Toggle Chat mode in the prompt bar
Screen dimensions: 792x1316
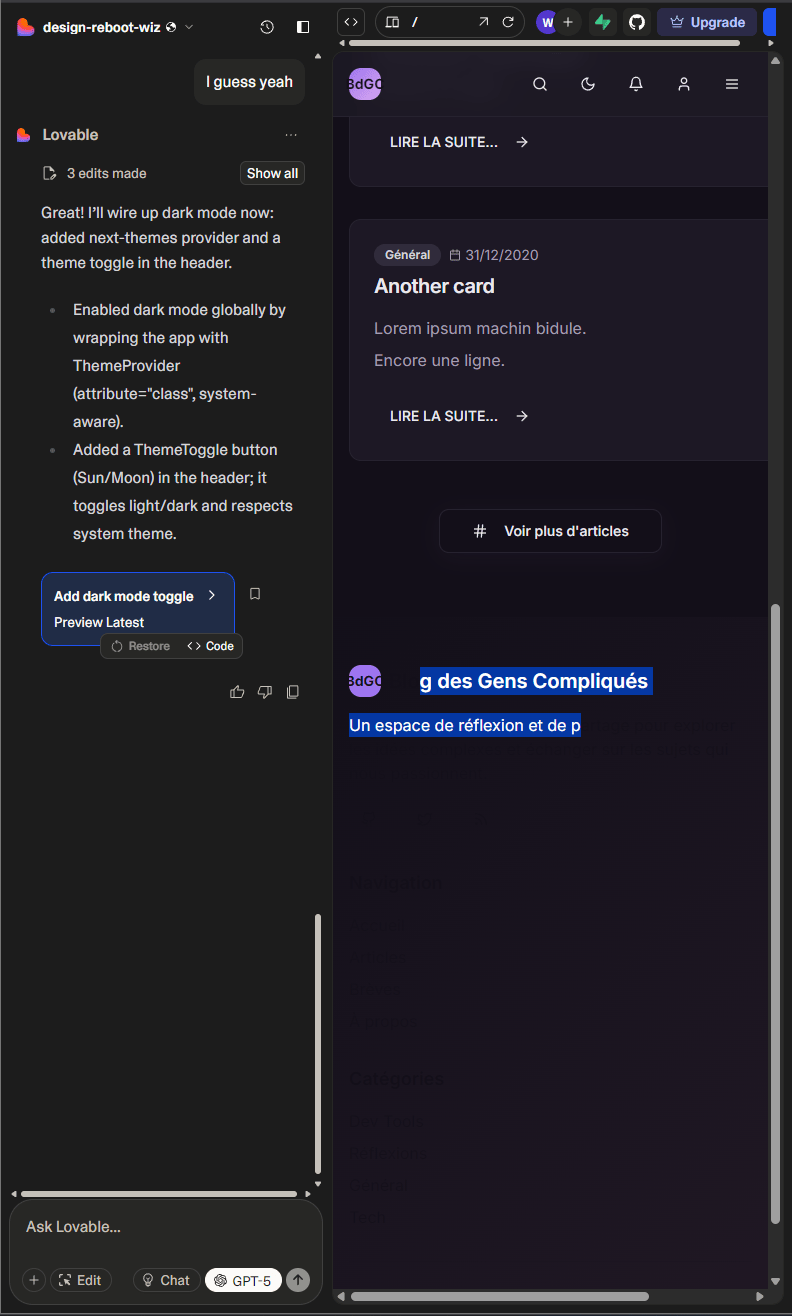click(165, 1280)
